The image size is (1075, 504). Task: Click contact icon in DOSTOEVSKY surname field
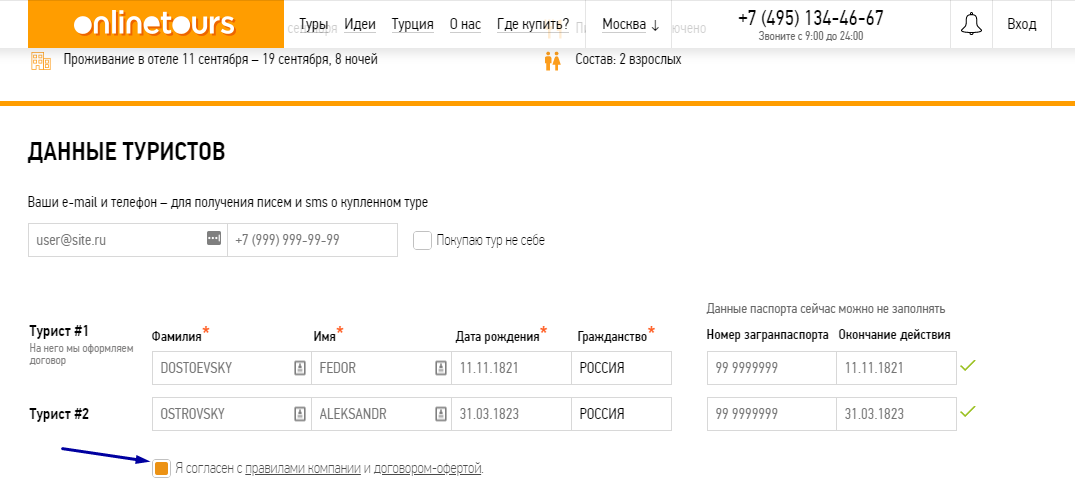point(299,368)
